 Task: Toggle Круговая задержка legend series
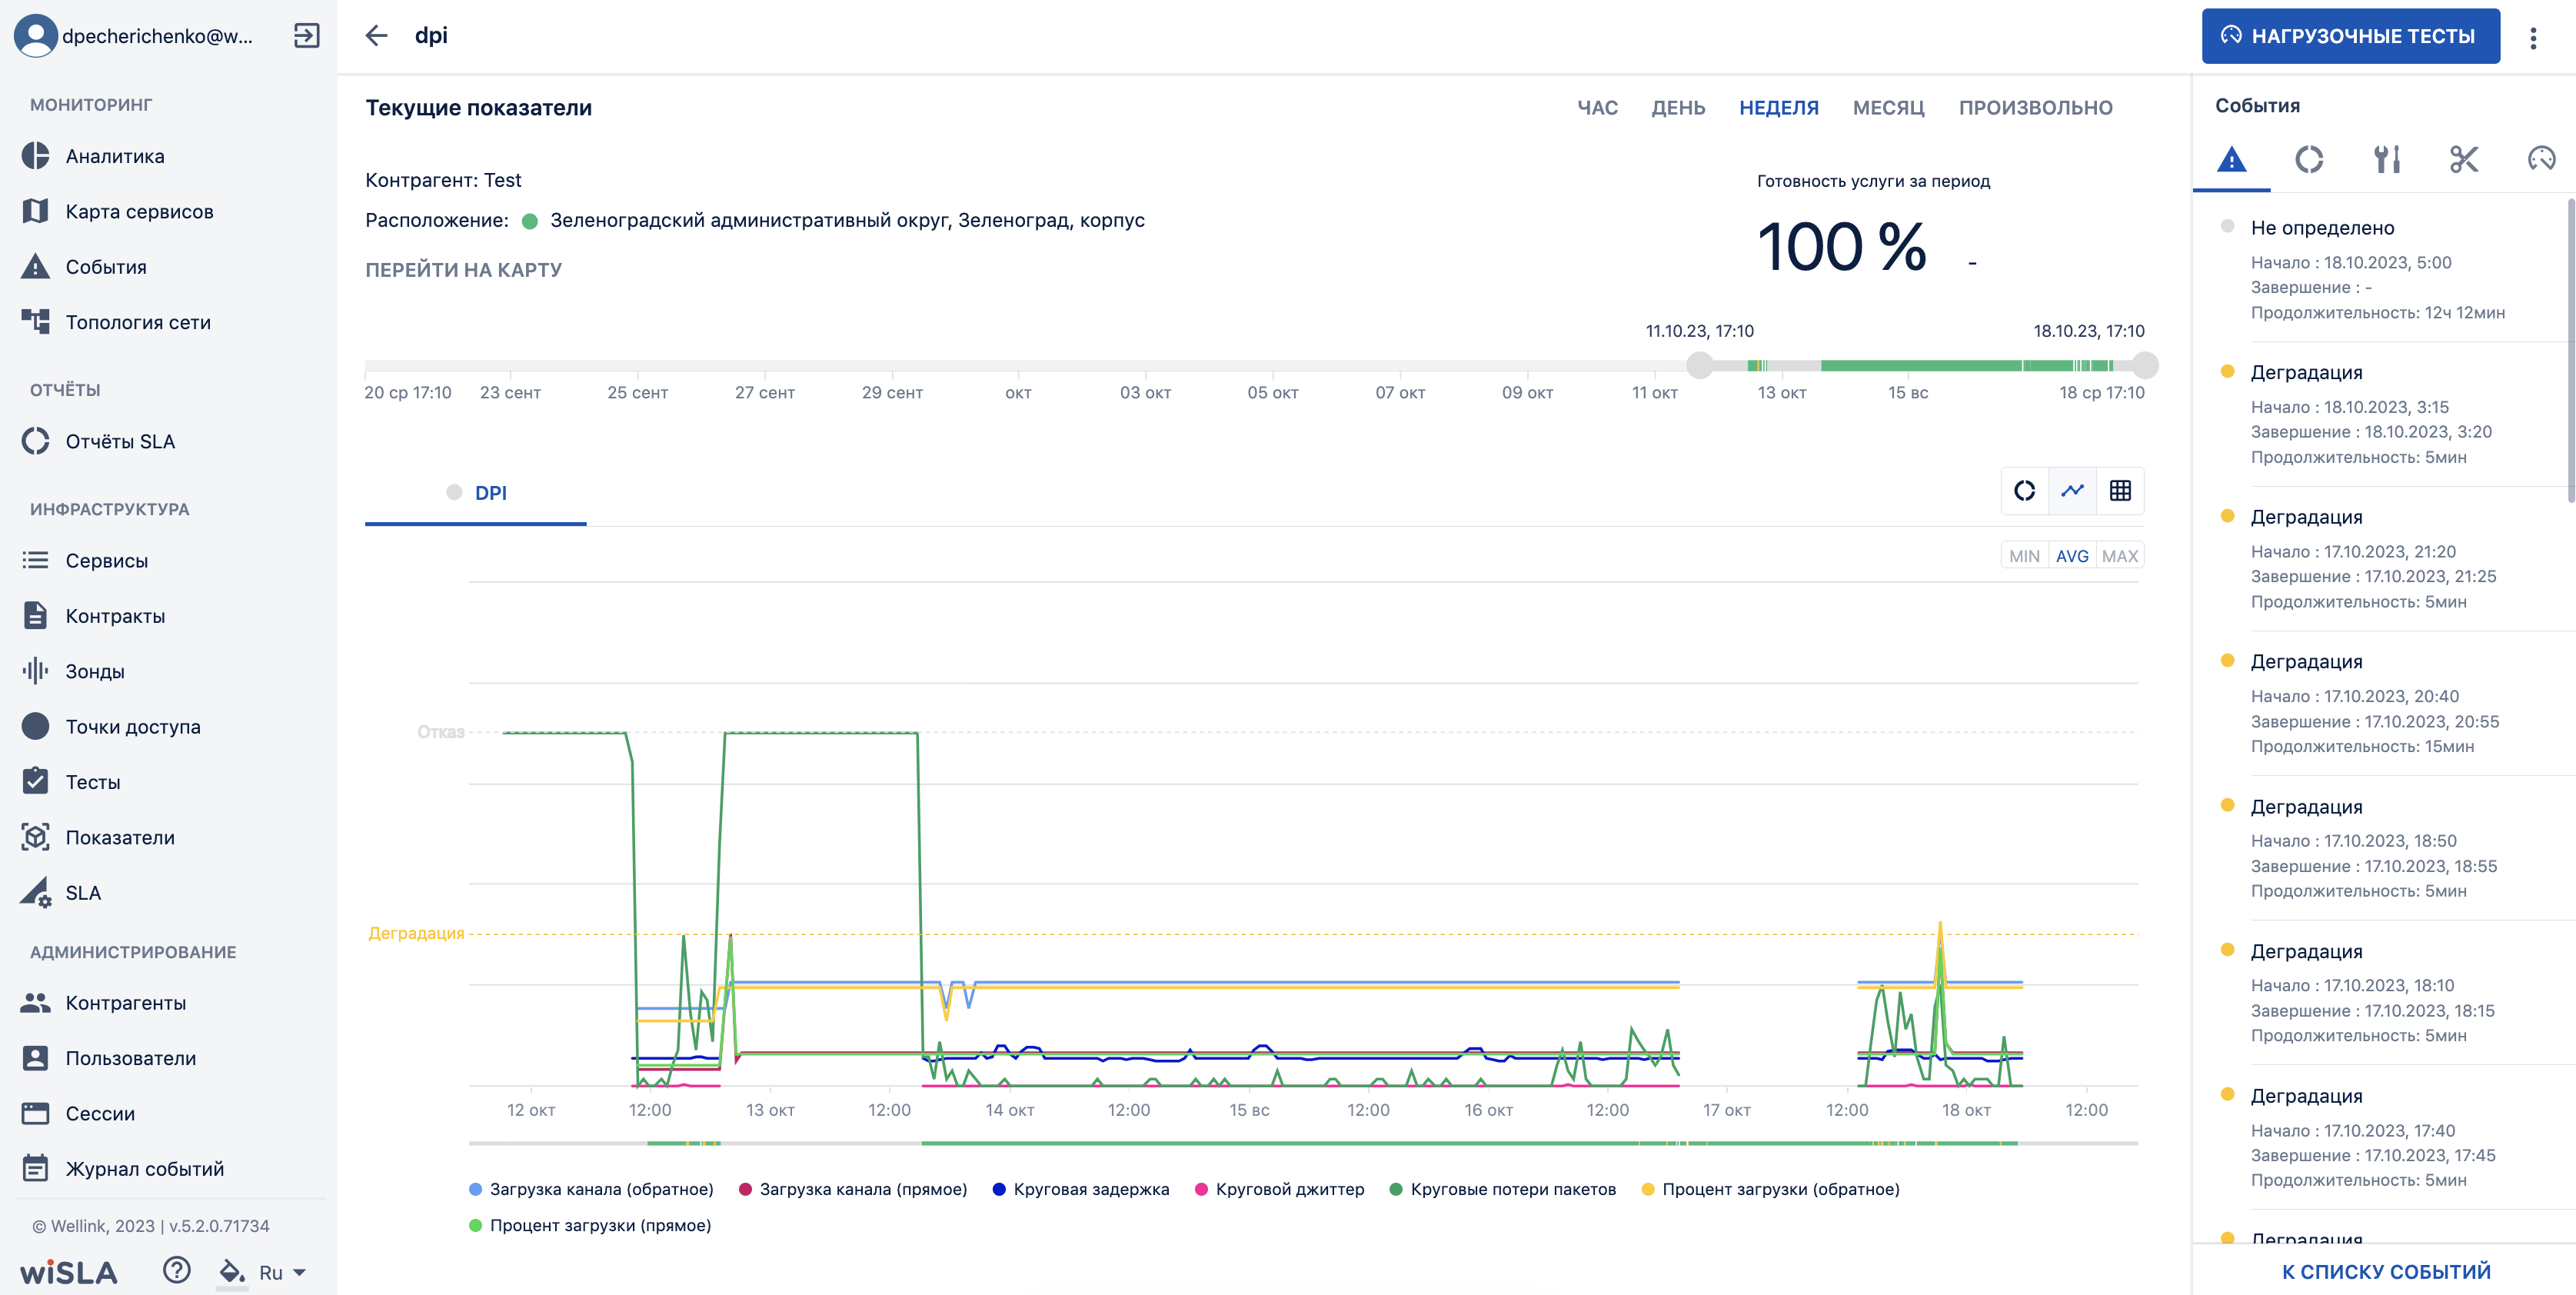coord(1081,1189)
